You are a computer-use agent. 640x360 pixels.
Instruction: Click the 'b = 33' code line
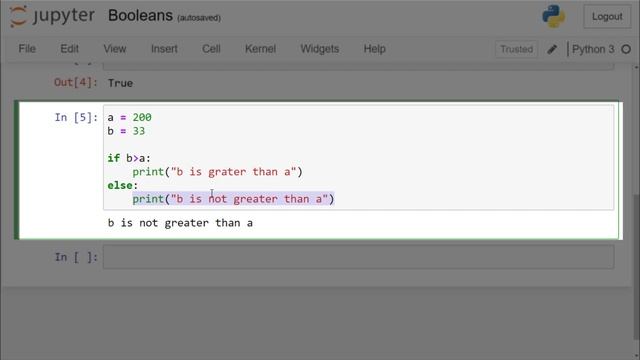point(126,131)
